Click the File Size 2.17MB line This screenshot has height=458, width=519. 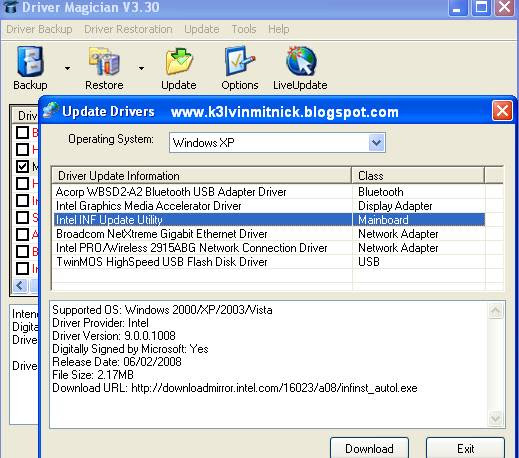coord(93,375)
